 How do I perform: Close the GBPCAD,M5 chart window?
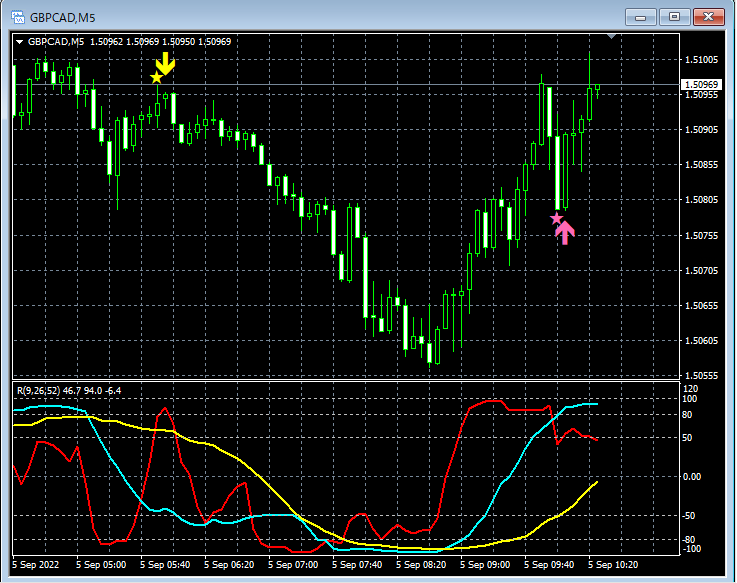pos(708,17)
